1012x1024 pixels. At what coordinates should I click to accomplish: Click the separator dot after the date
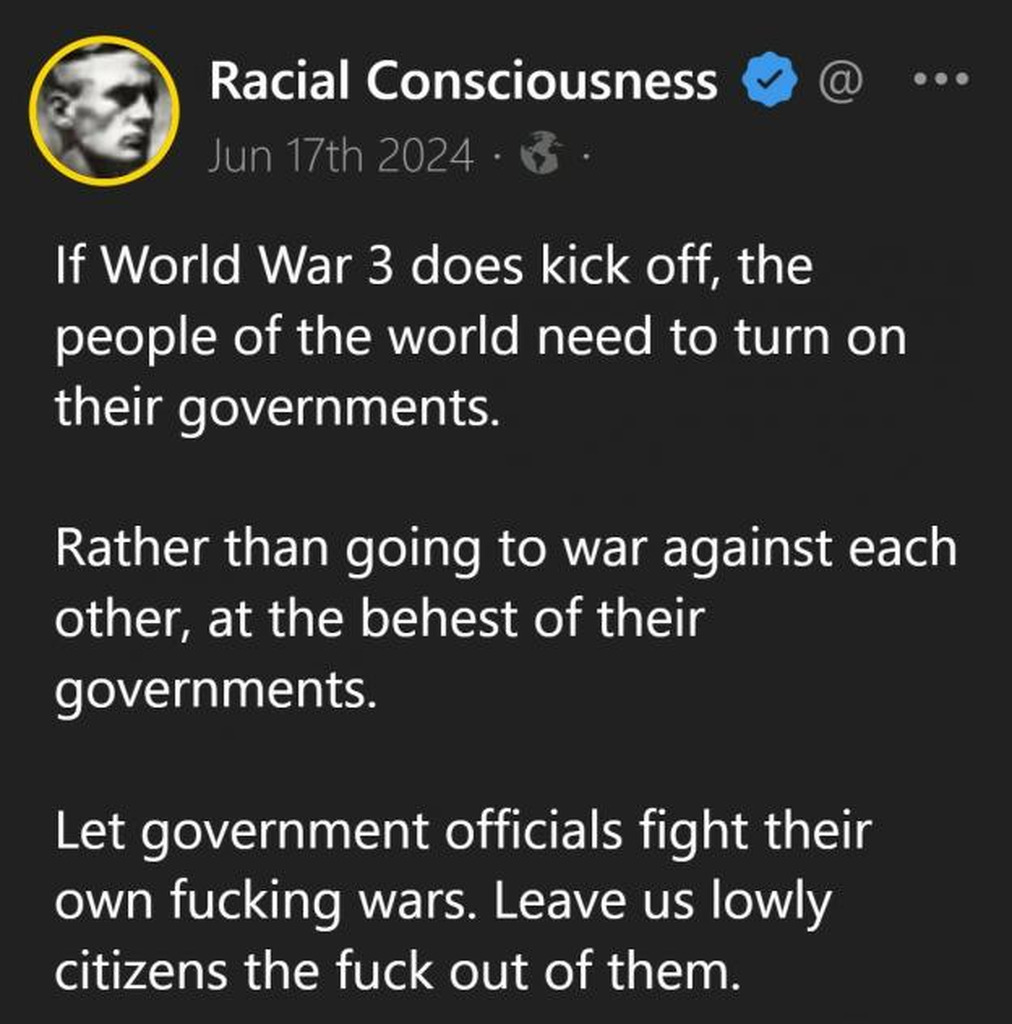(x=497, y=157)
